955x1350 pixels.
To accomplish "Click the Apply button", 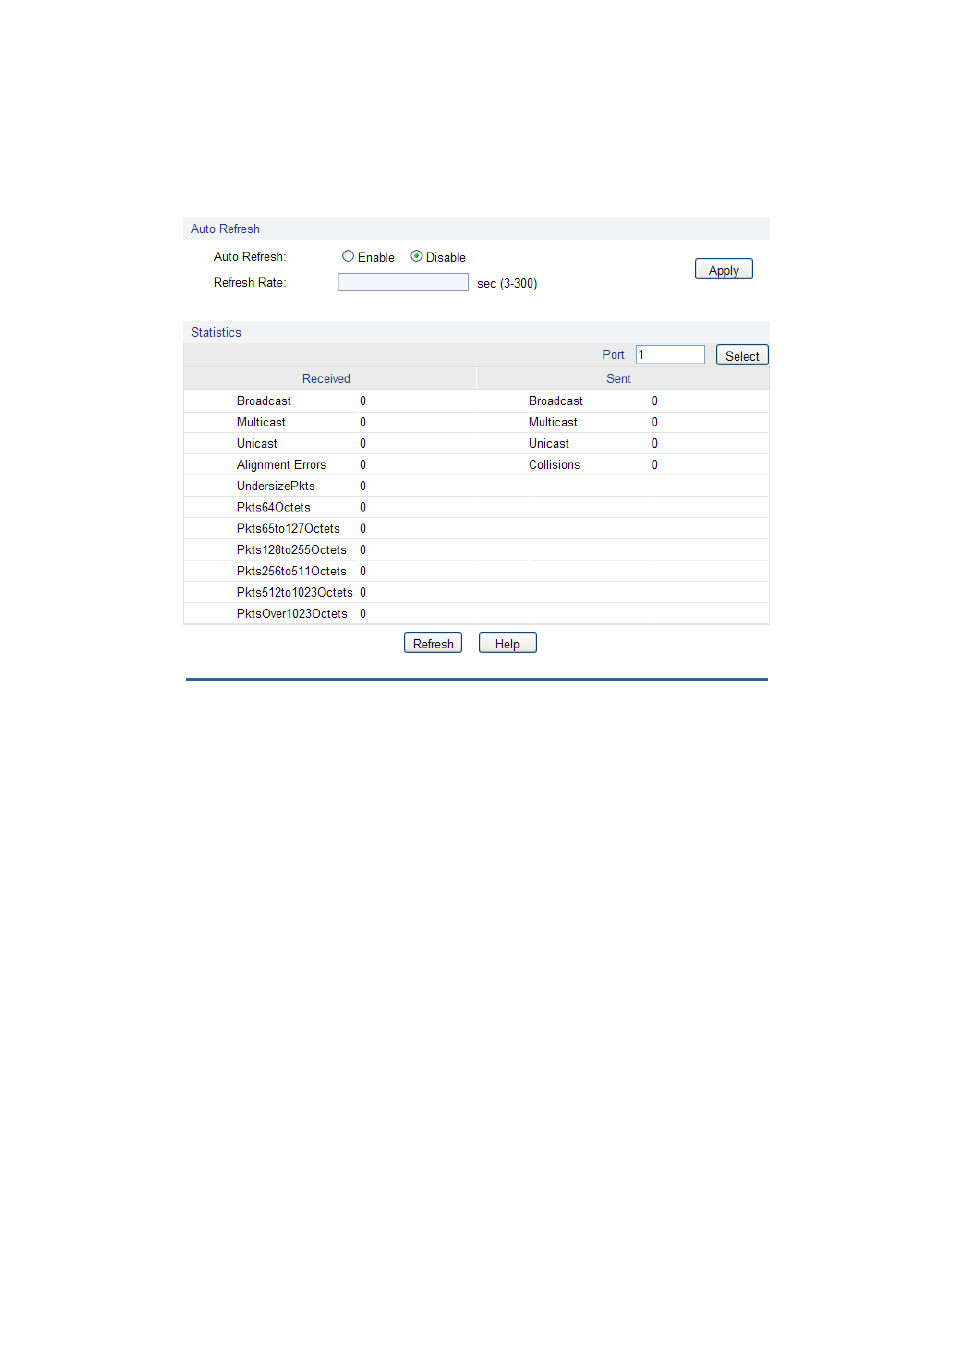I will pos(723,270).
